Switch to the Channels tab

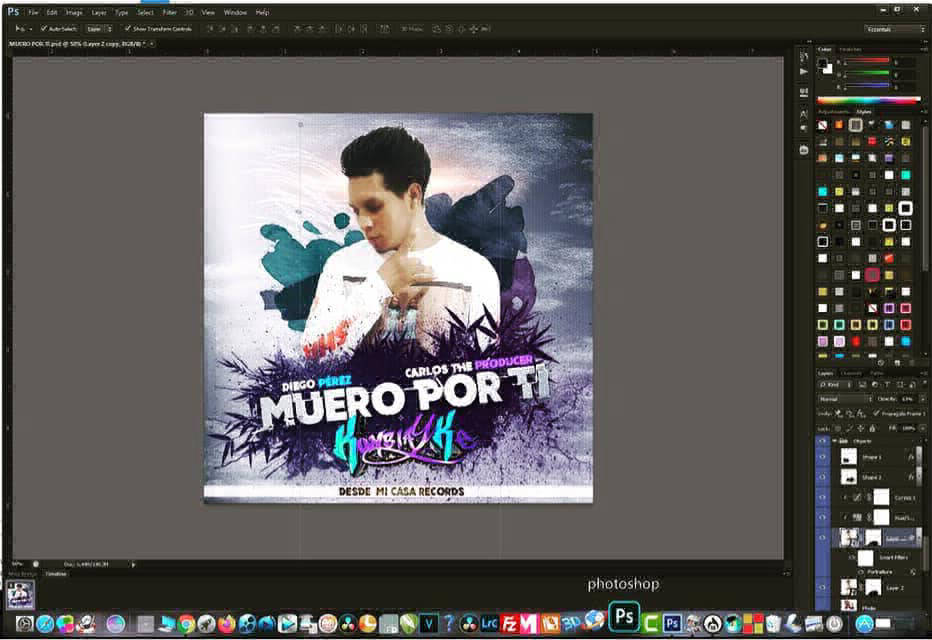pos(851,373)
